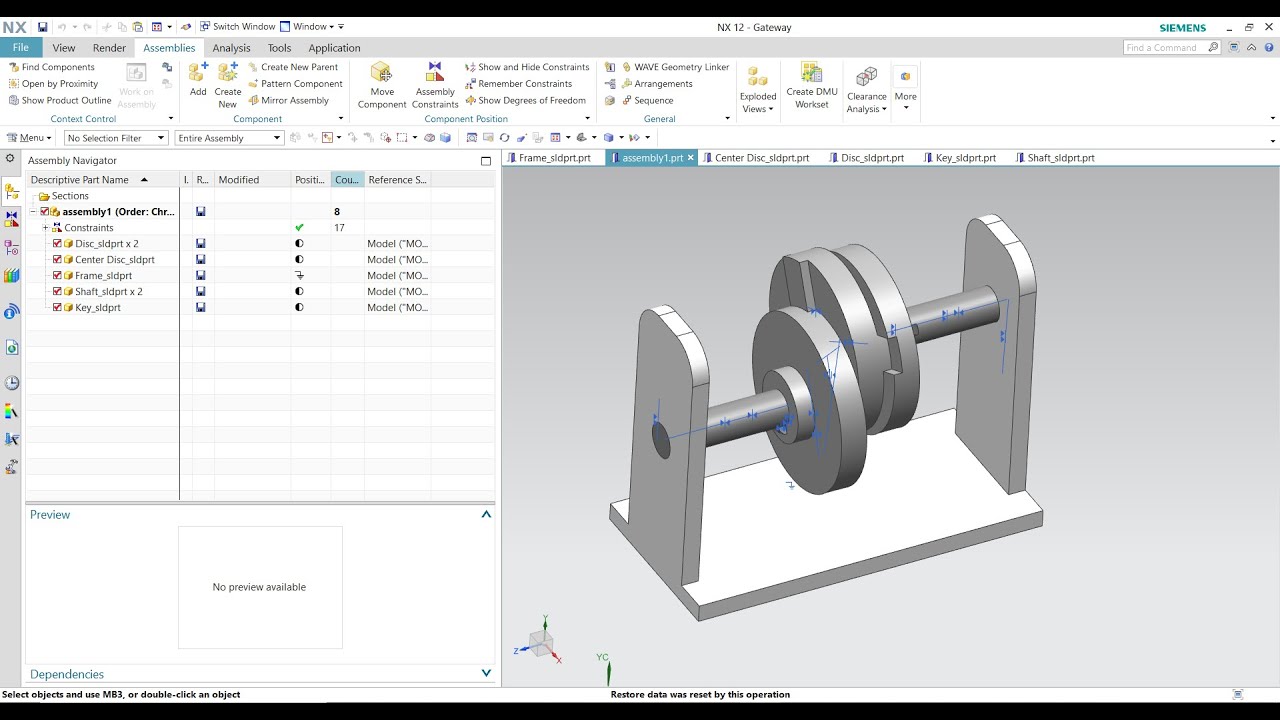Open the Assembly Constraints tool
Screen dimensions: 1280x720
coord(435,84)
